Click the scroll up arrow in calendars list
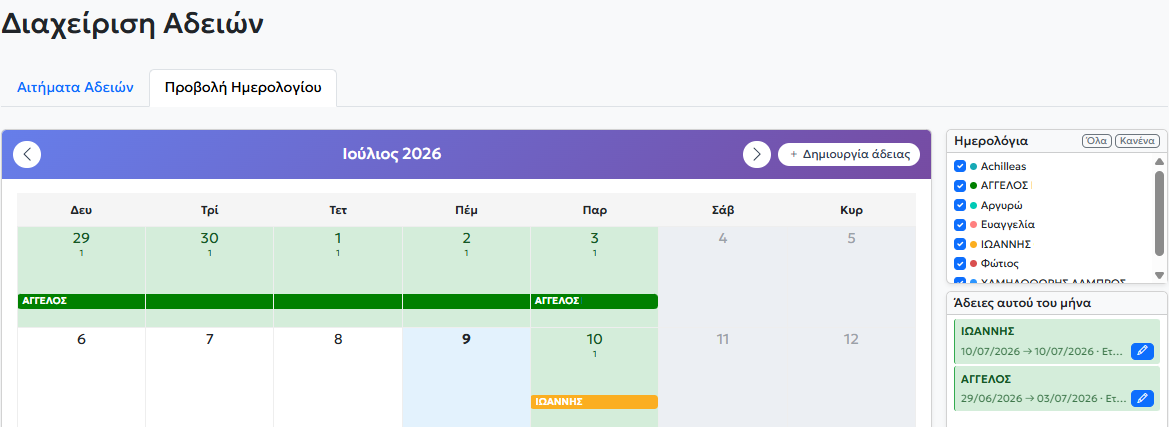 click(1159, 162)
